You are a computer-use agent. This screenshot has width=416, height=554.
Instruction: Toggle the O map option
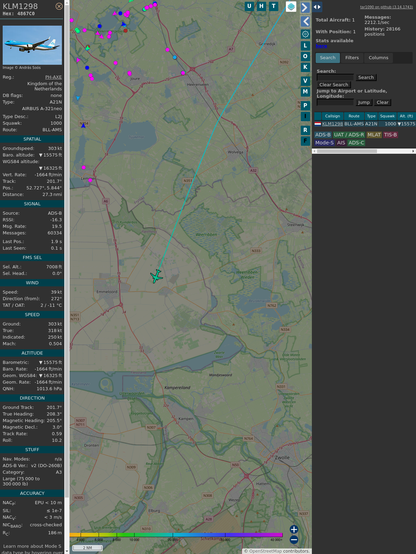pos(305,56)
